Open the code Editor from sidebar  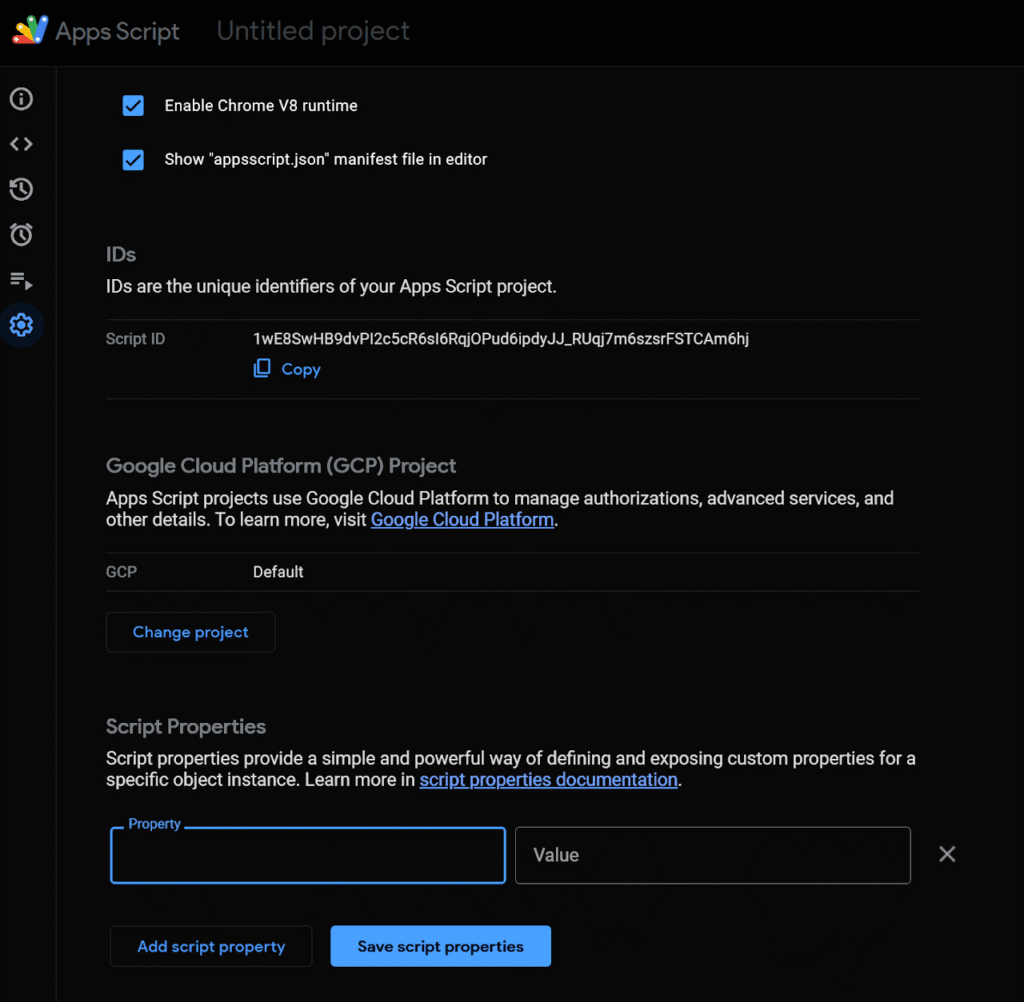[x=21, y=144]
